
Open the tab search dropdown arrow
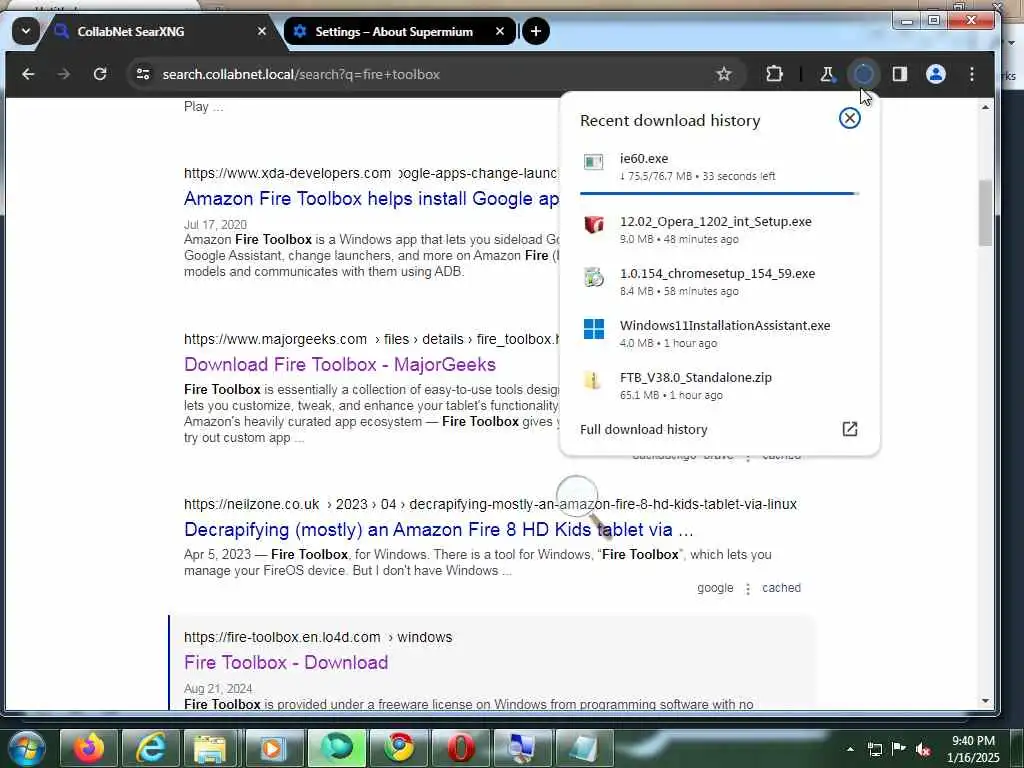click(x=25, y=31)
